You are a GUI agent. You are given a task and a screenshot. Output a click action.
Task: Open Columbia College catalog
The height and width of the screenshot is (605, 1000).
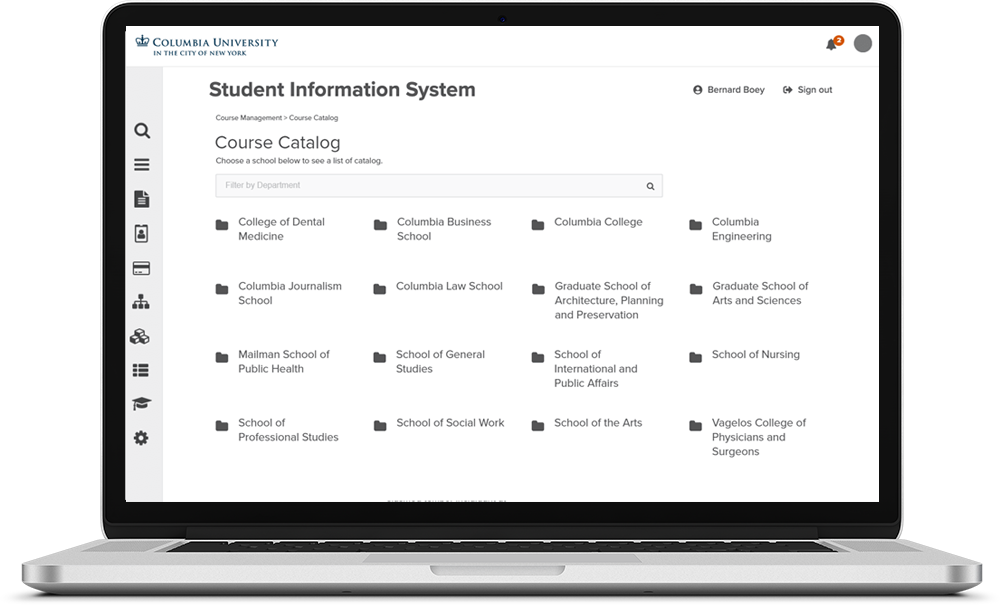pos(598,222)
